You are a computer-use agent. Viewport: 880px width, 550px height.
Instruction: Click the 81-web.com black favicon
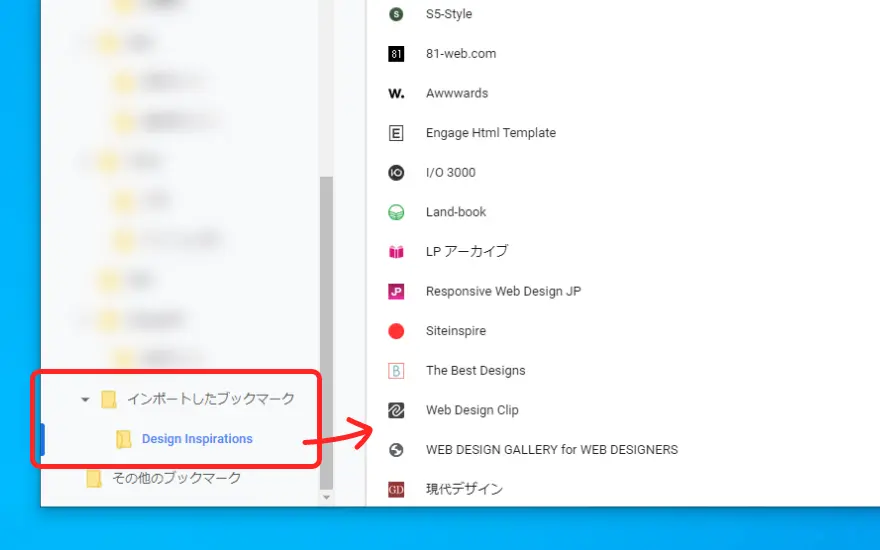[396, 54]
